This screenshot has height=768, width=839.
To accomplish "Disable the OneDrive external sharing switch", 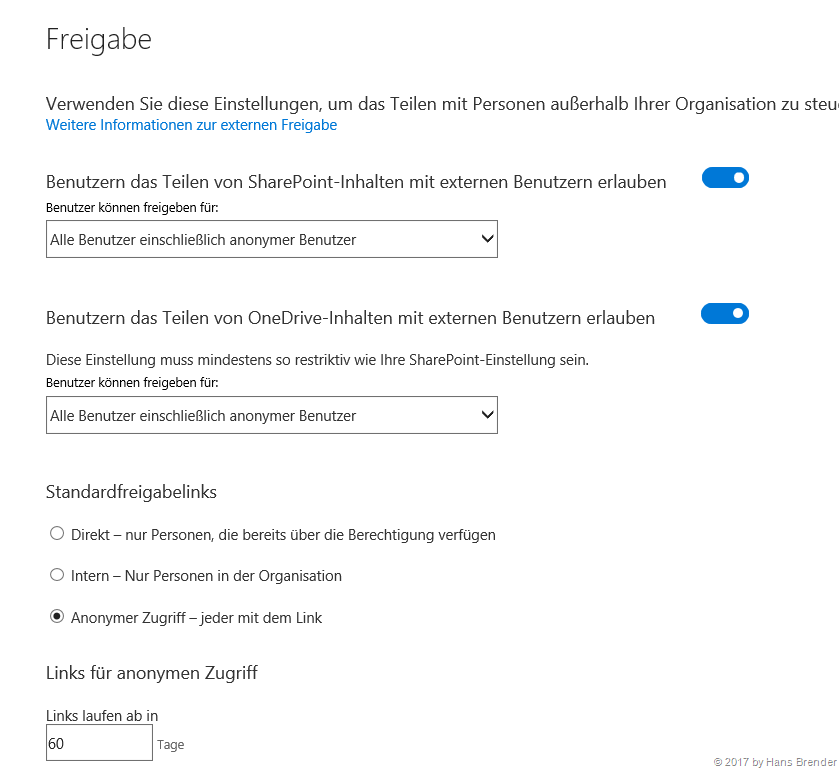I will (x=725, y=314).
